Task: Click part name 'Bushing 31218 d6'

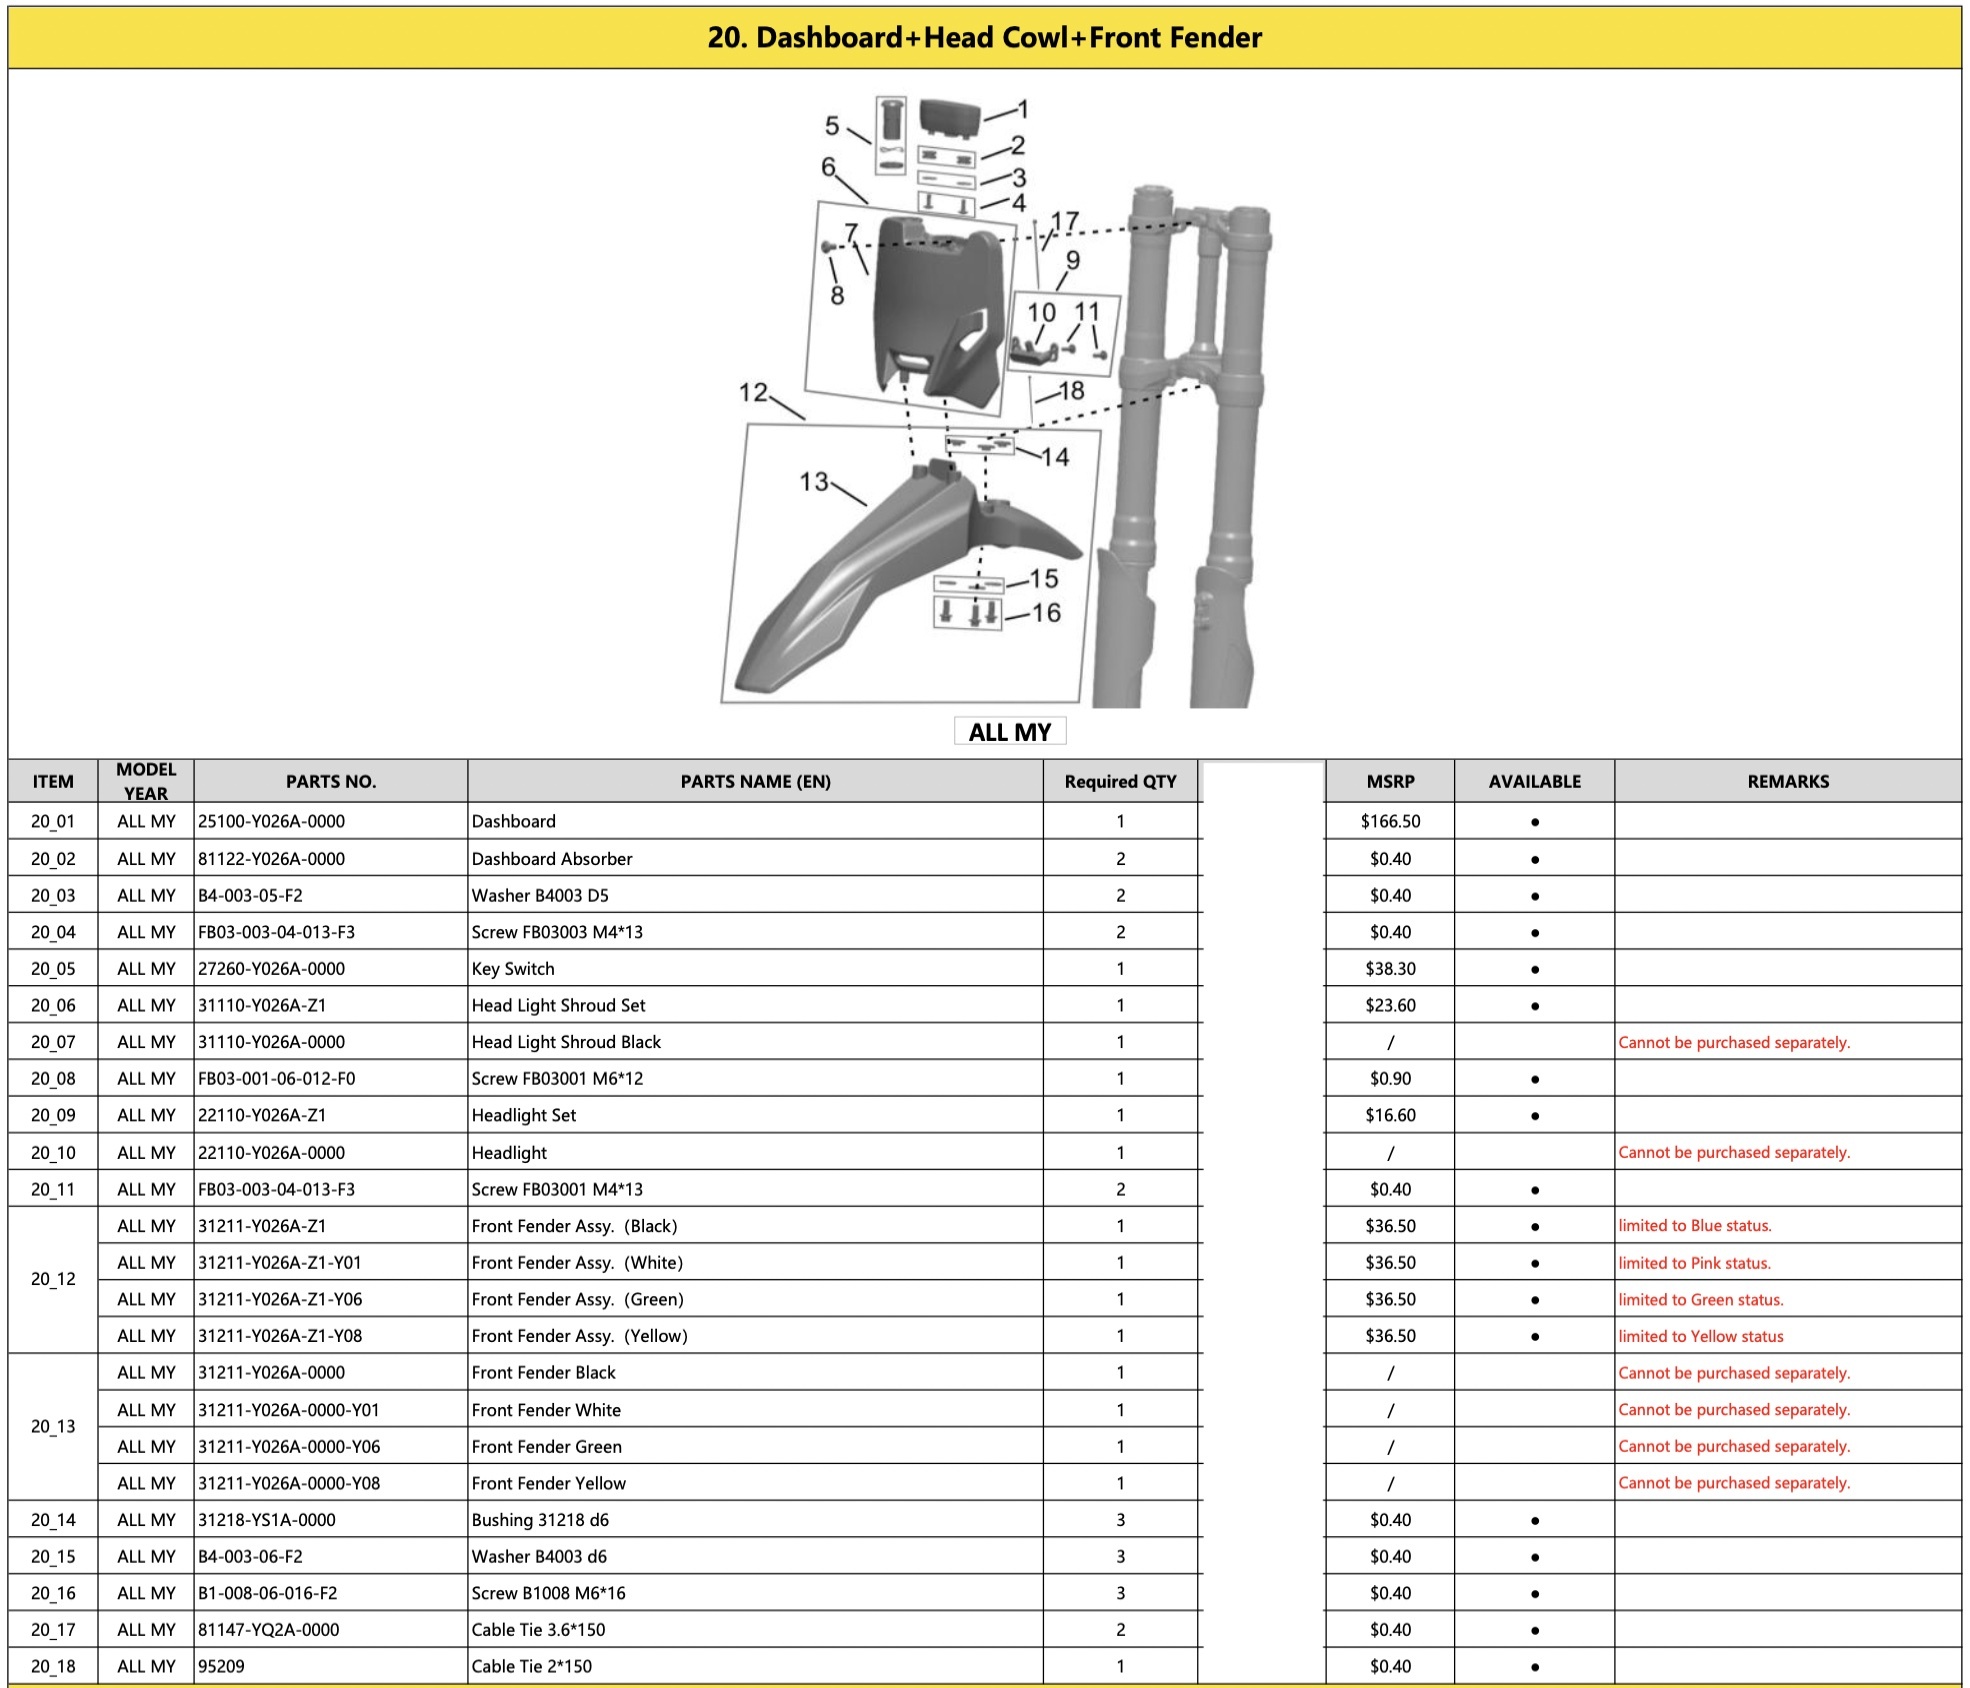Action: point(540,1520)
